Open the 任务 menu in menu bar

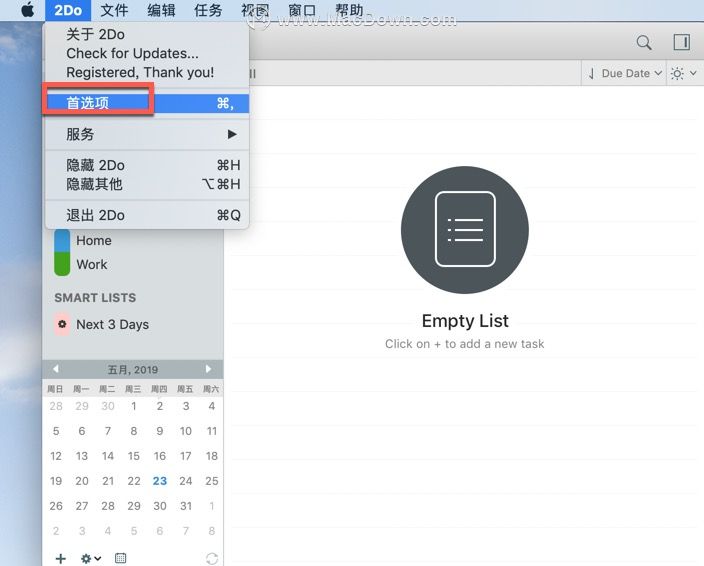(208, 10)
